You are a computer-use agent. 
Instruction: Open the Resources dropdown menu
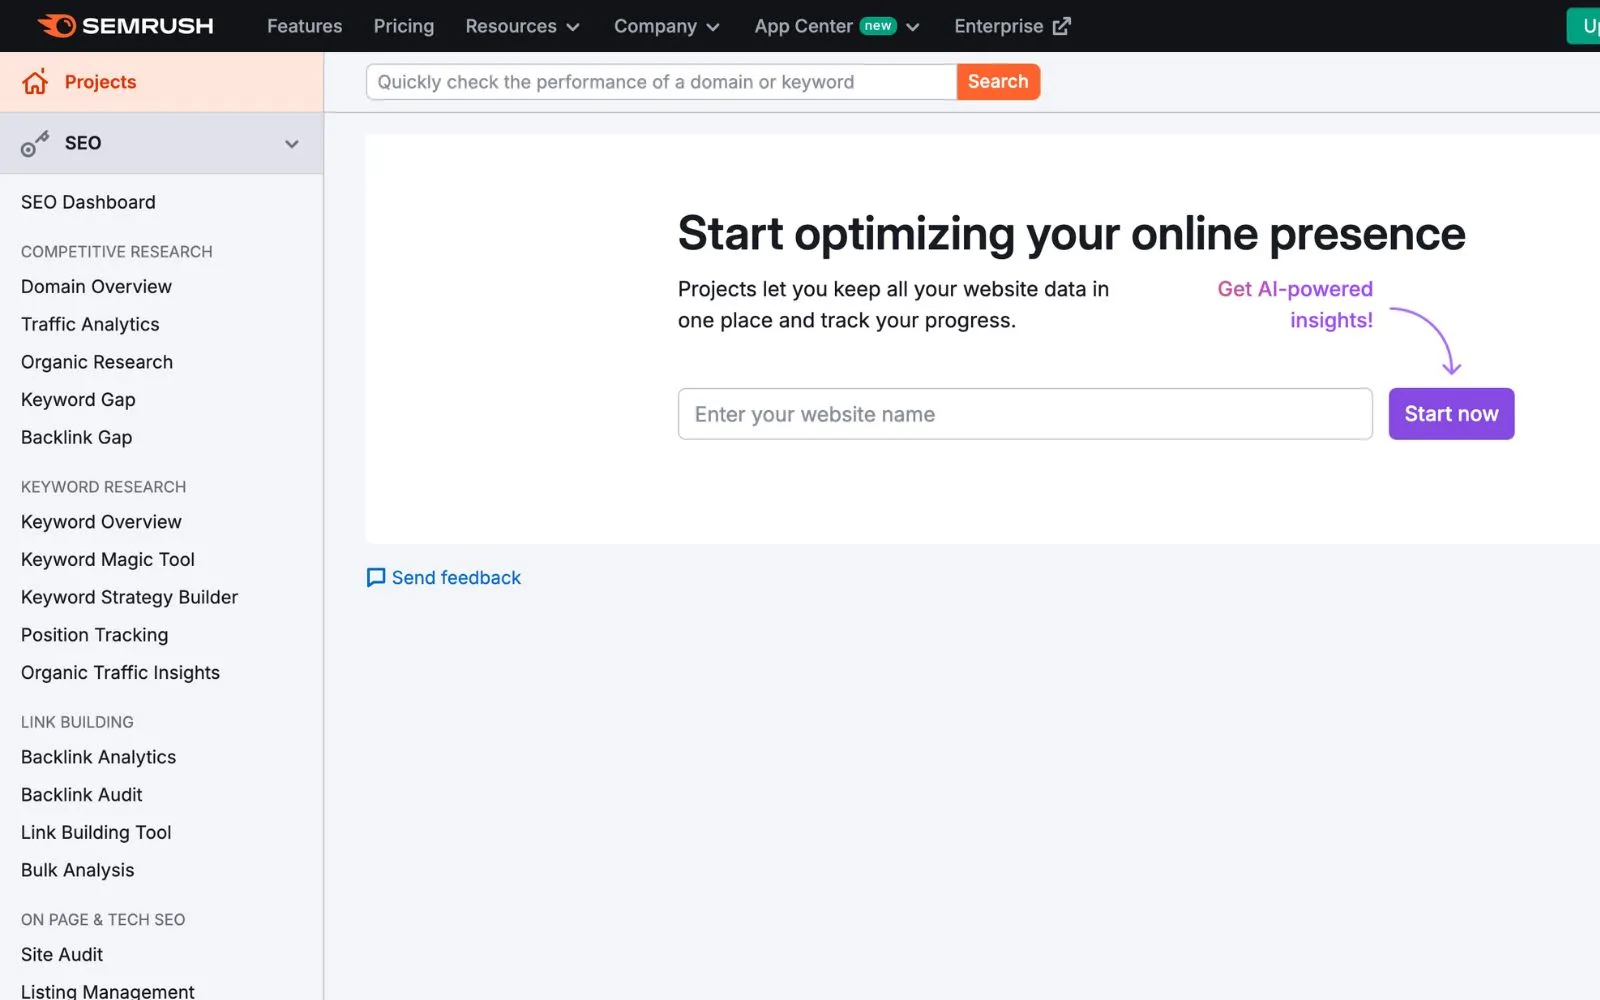[522, 26]
